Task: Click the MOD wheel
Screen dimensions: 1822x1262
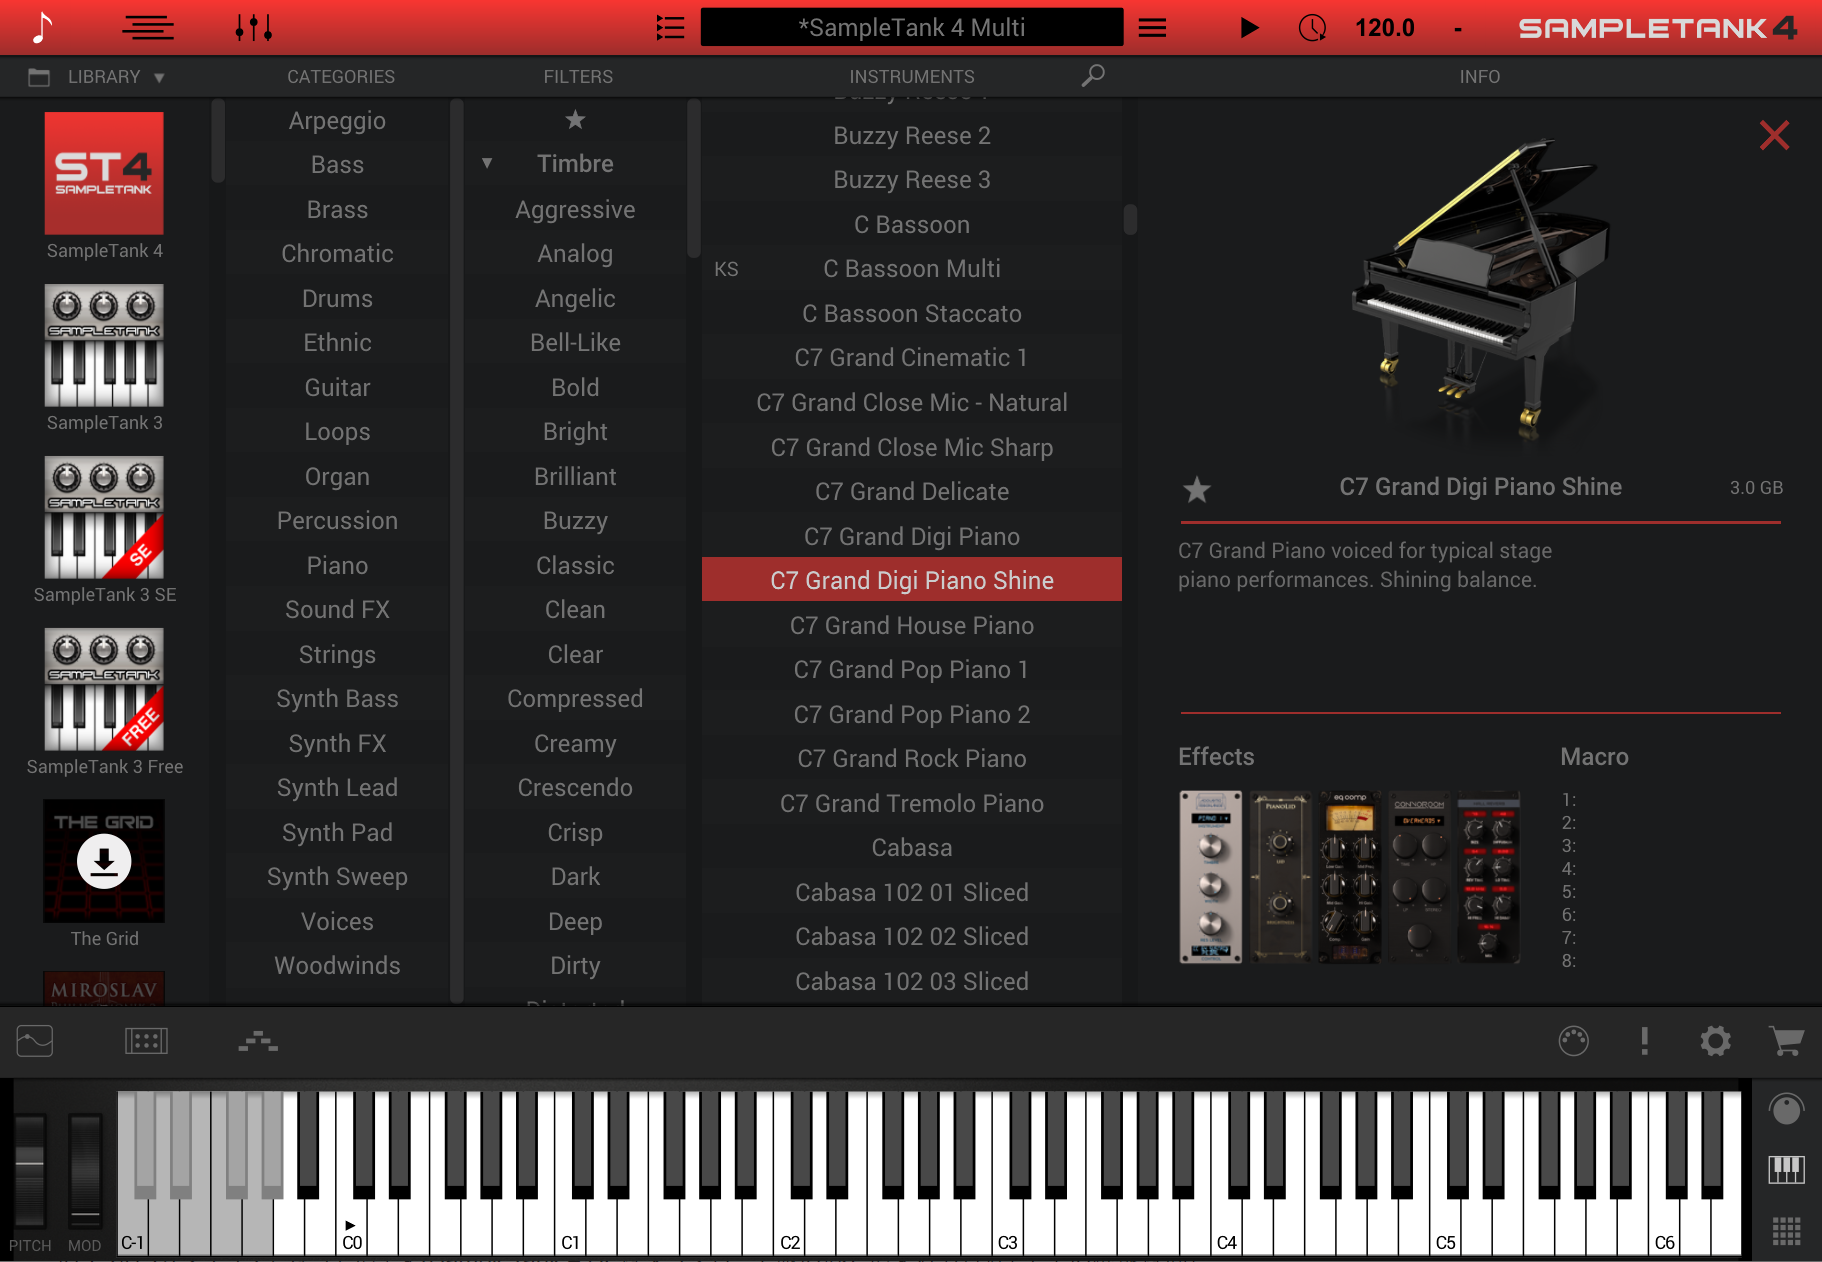Action: point(85,1172)
